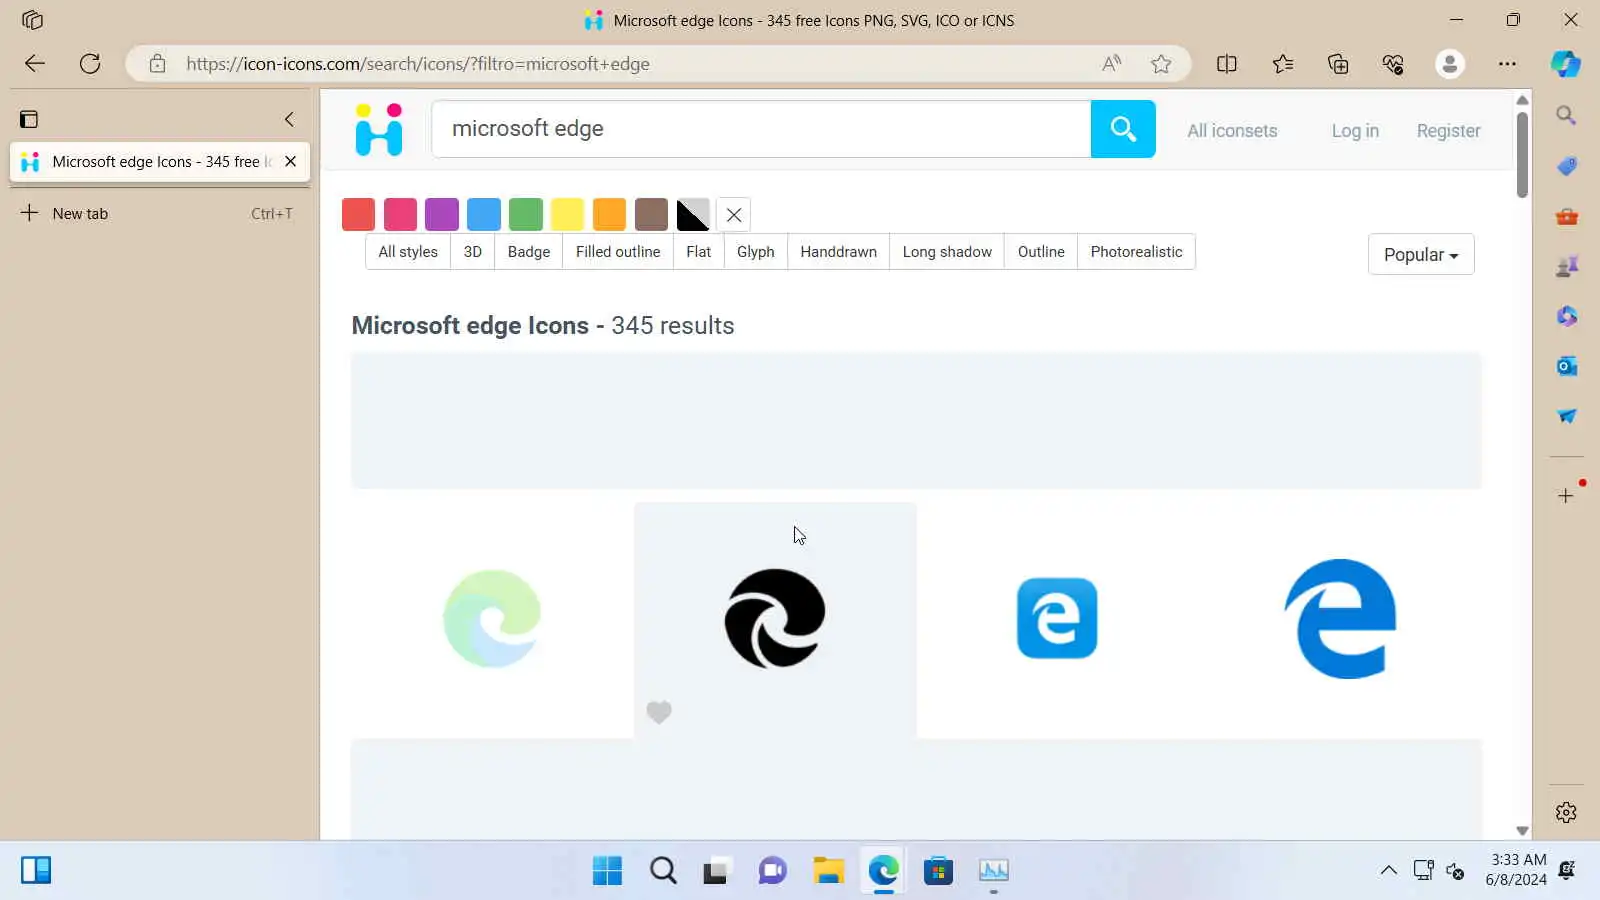Select the Glyph style filter
The width and height of the screenshot is (1600, 900).
pyautogui.click(x=756, y=252)
